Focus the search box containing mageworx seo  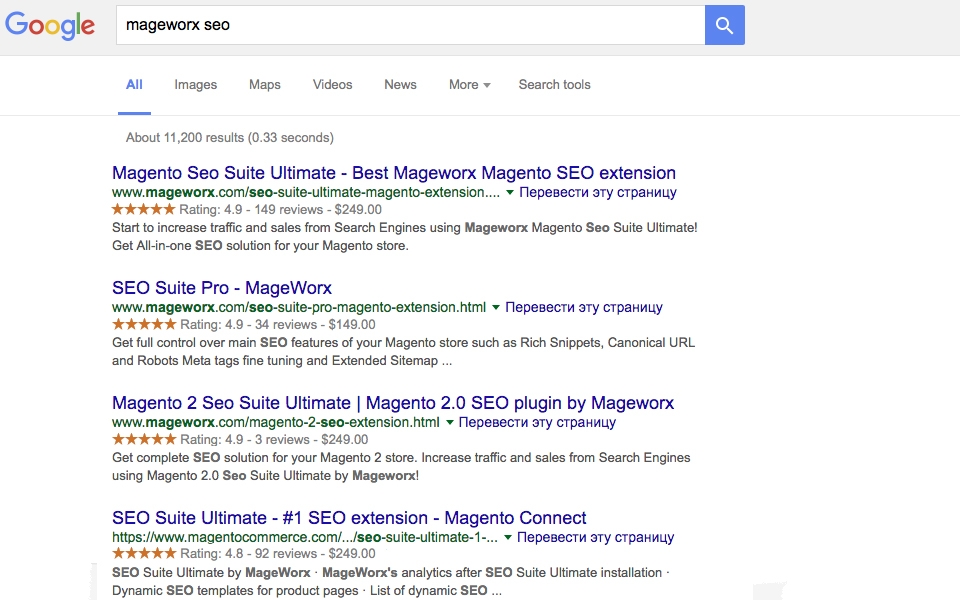pyautogui.click(x=410, y=25)
